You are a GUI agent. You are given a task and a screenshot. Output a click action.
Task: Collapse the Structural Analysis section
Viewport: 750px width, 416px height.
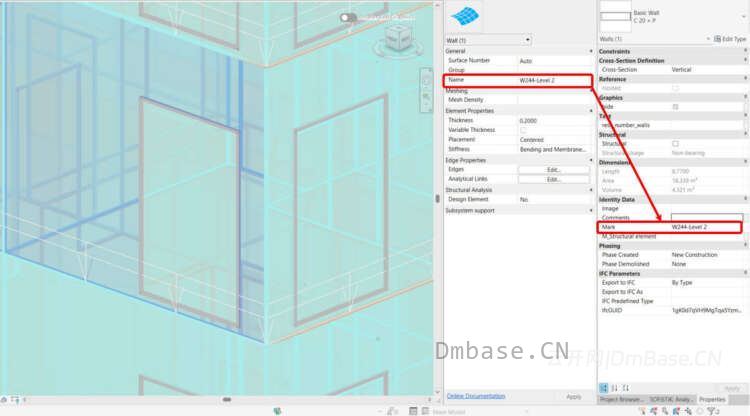click(591, 190)
